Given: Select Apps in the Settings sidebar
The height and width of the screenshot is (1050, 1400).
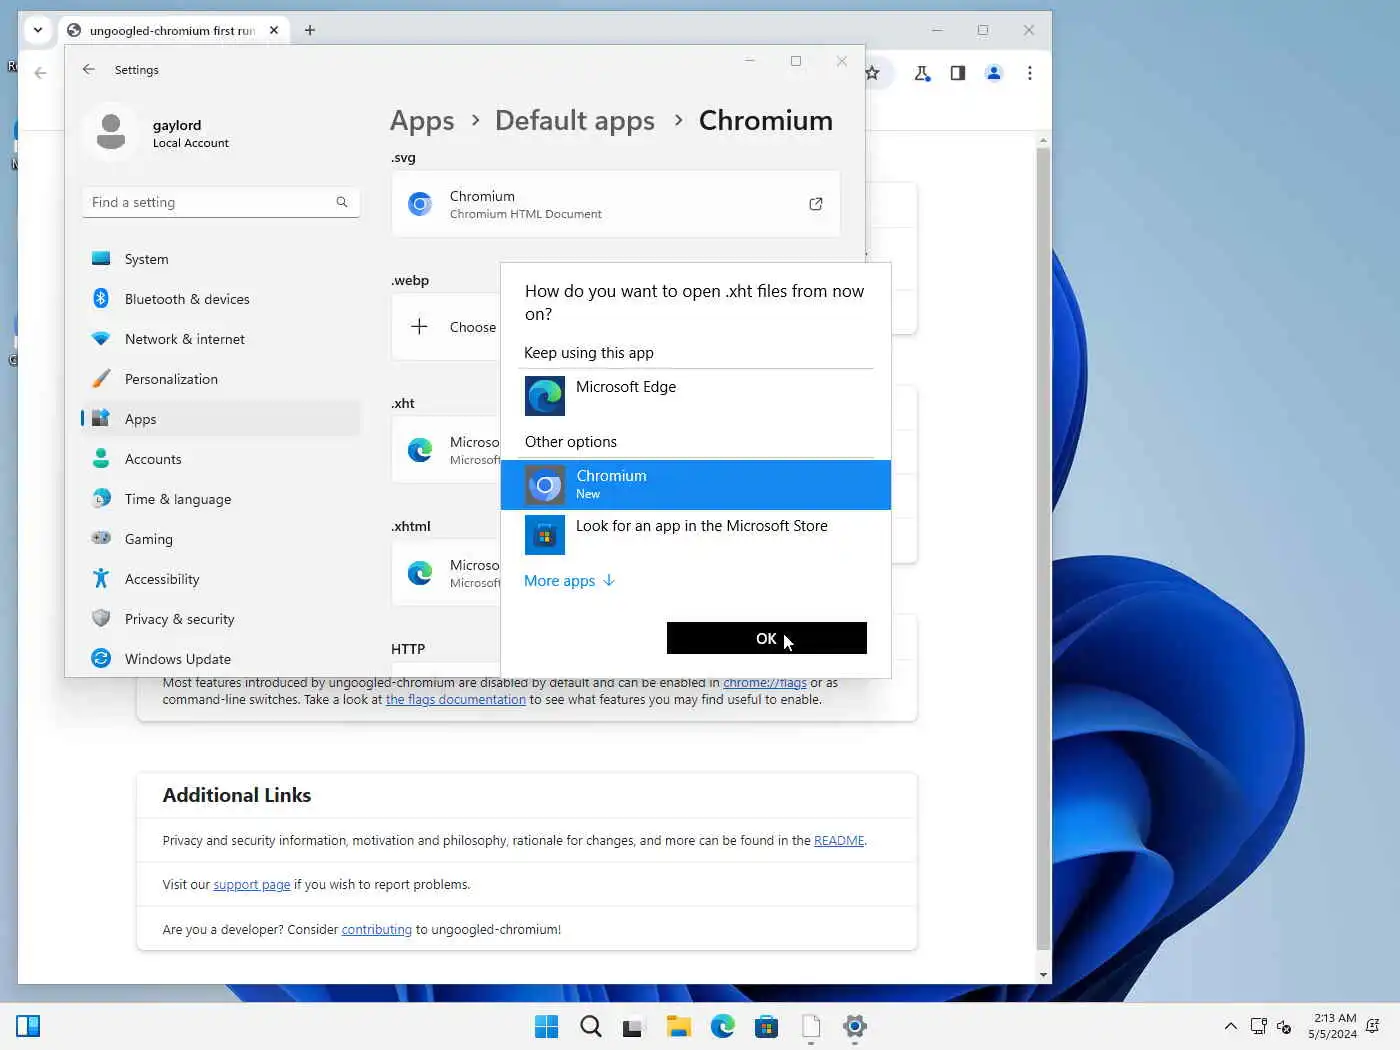Looking at the screenshot, I should 221,419.
